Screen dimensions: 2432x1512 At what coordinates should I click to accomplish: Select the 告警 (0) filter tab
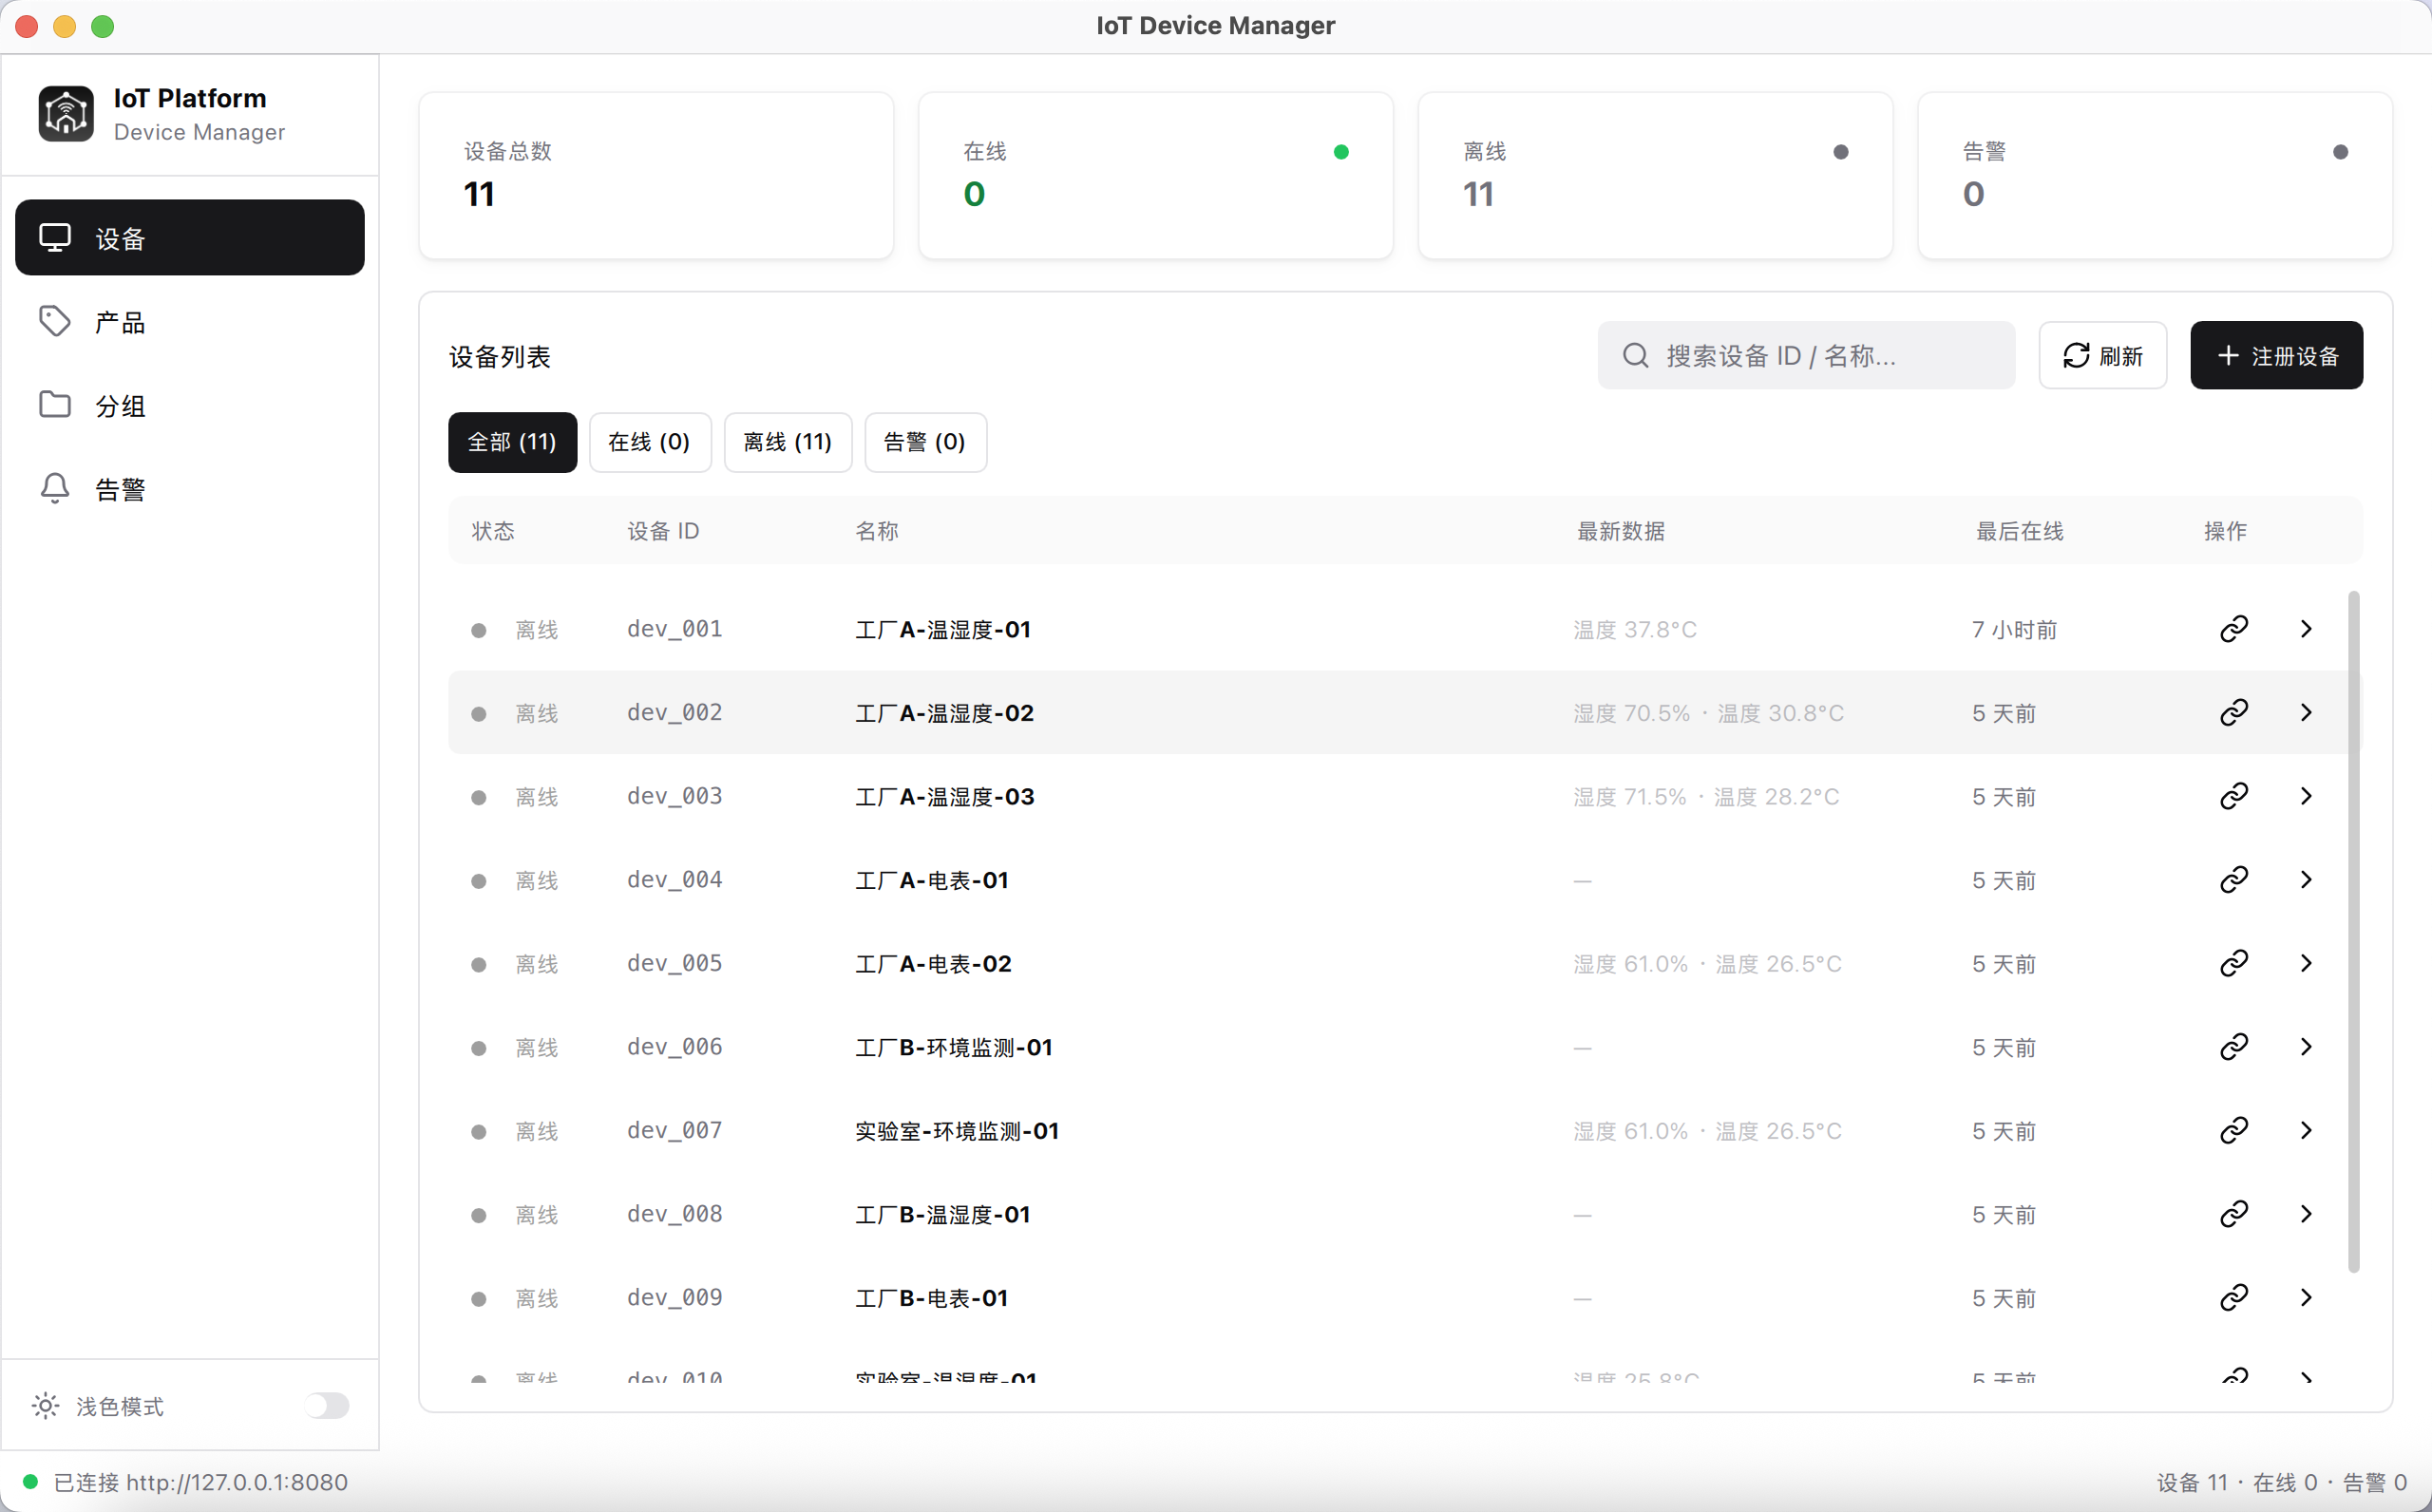(x=925, y=442)
